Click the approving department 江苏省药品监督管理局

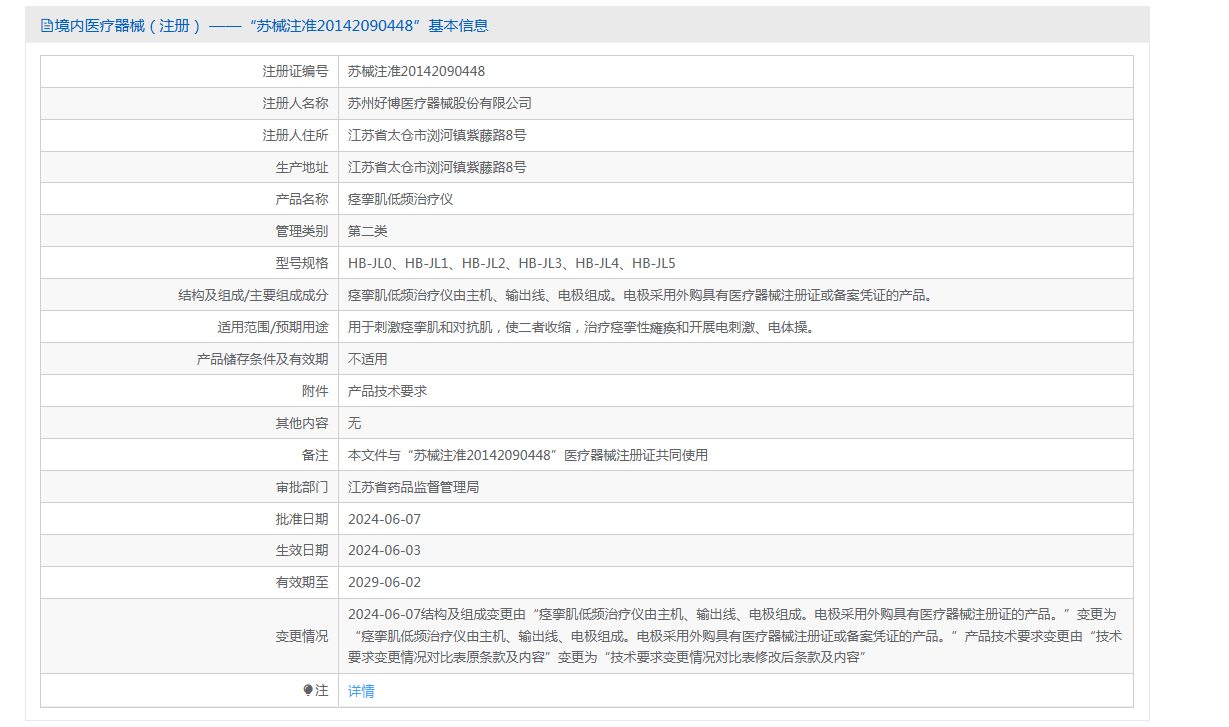tap(414, 487)
